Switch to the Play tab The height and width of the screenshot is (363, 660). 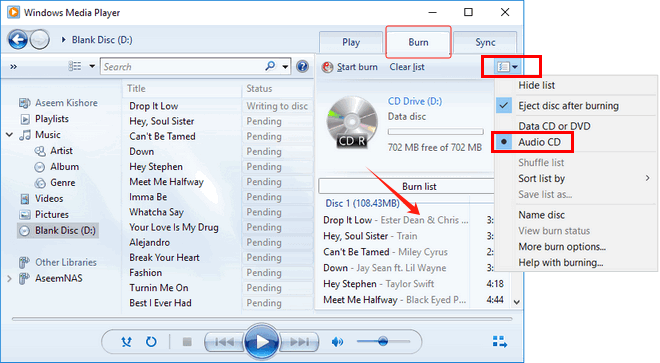(351, 42)
